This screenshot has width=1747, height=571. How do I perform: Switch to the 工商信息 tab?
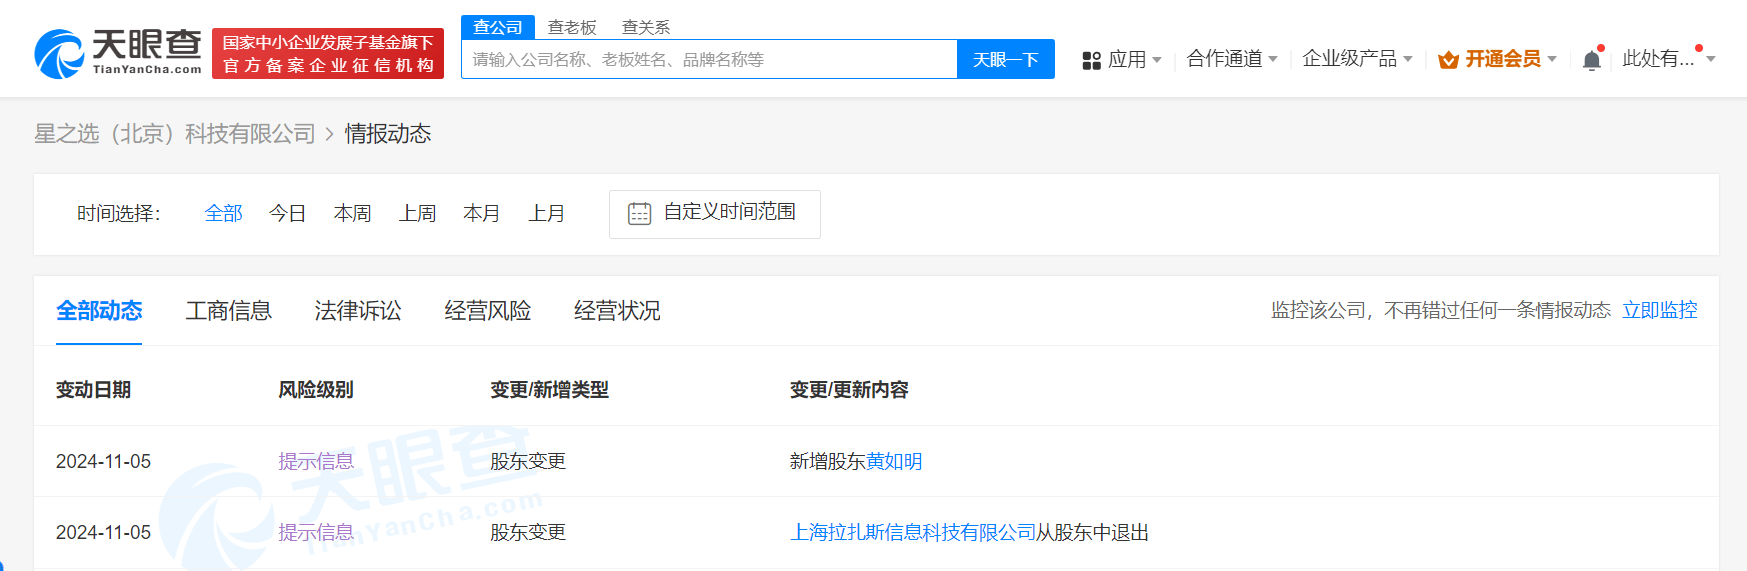[229, 311]
